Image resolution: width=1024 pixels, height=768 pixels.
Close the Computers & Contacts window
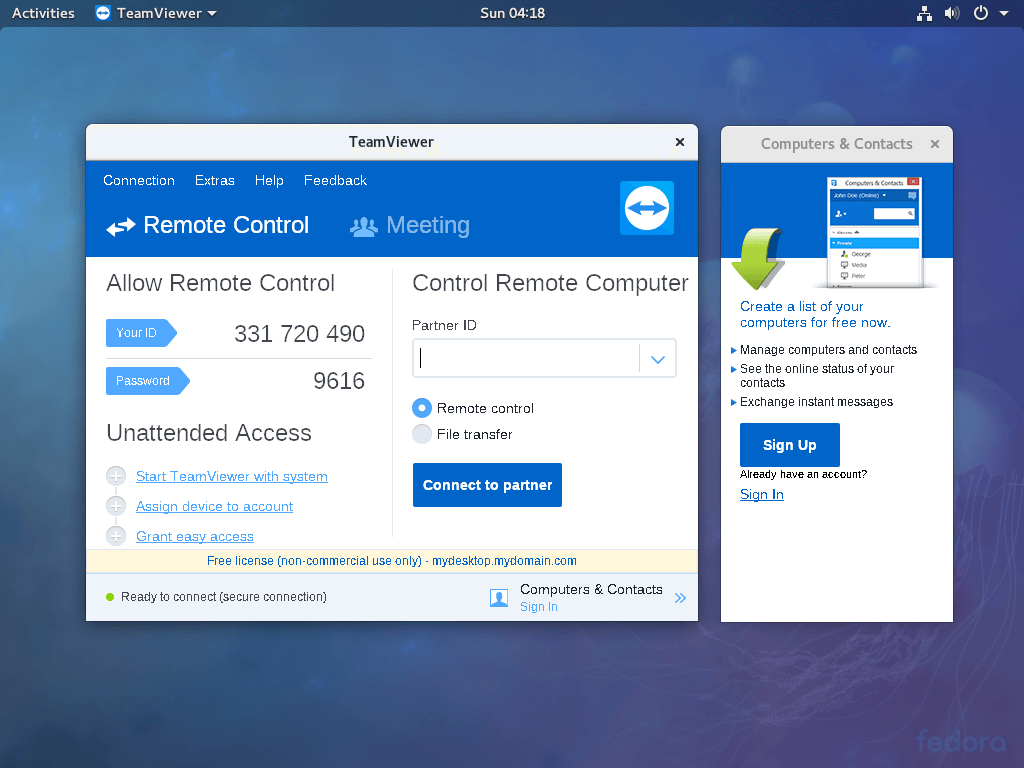[935, 144]
